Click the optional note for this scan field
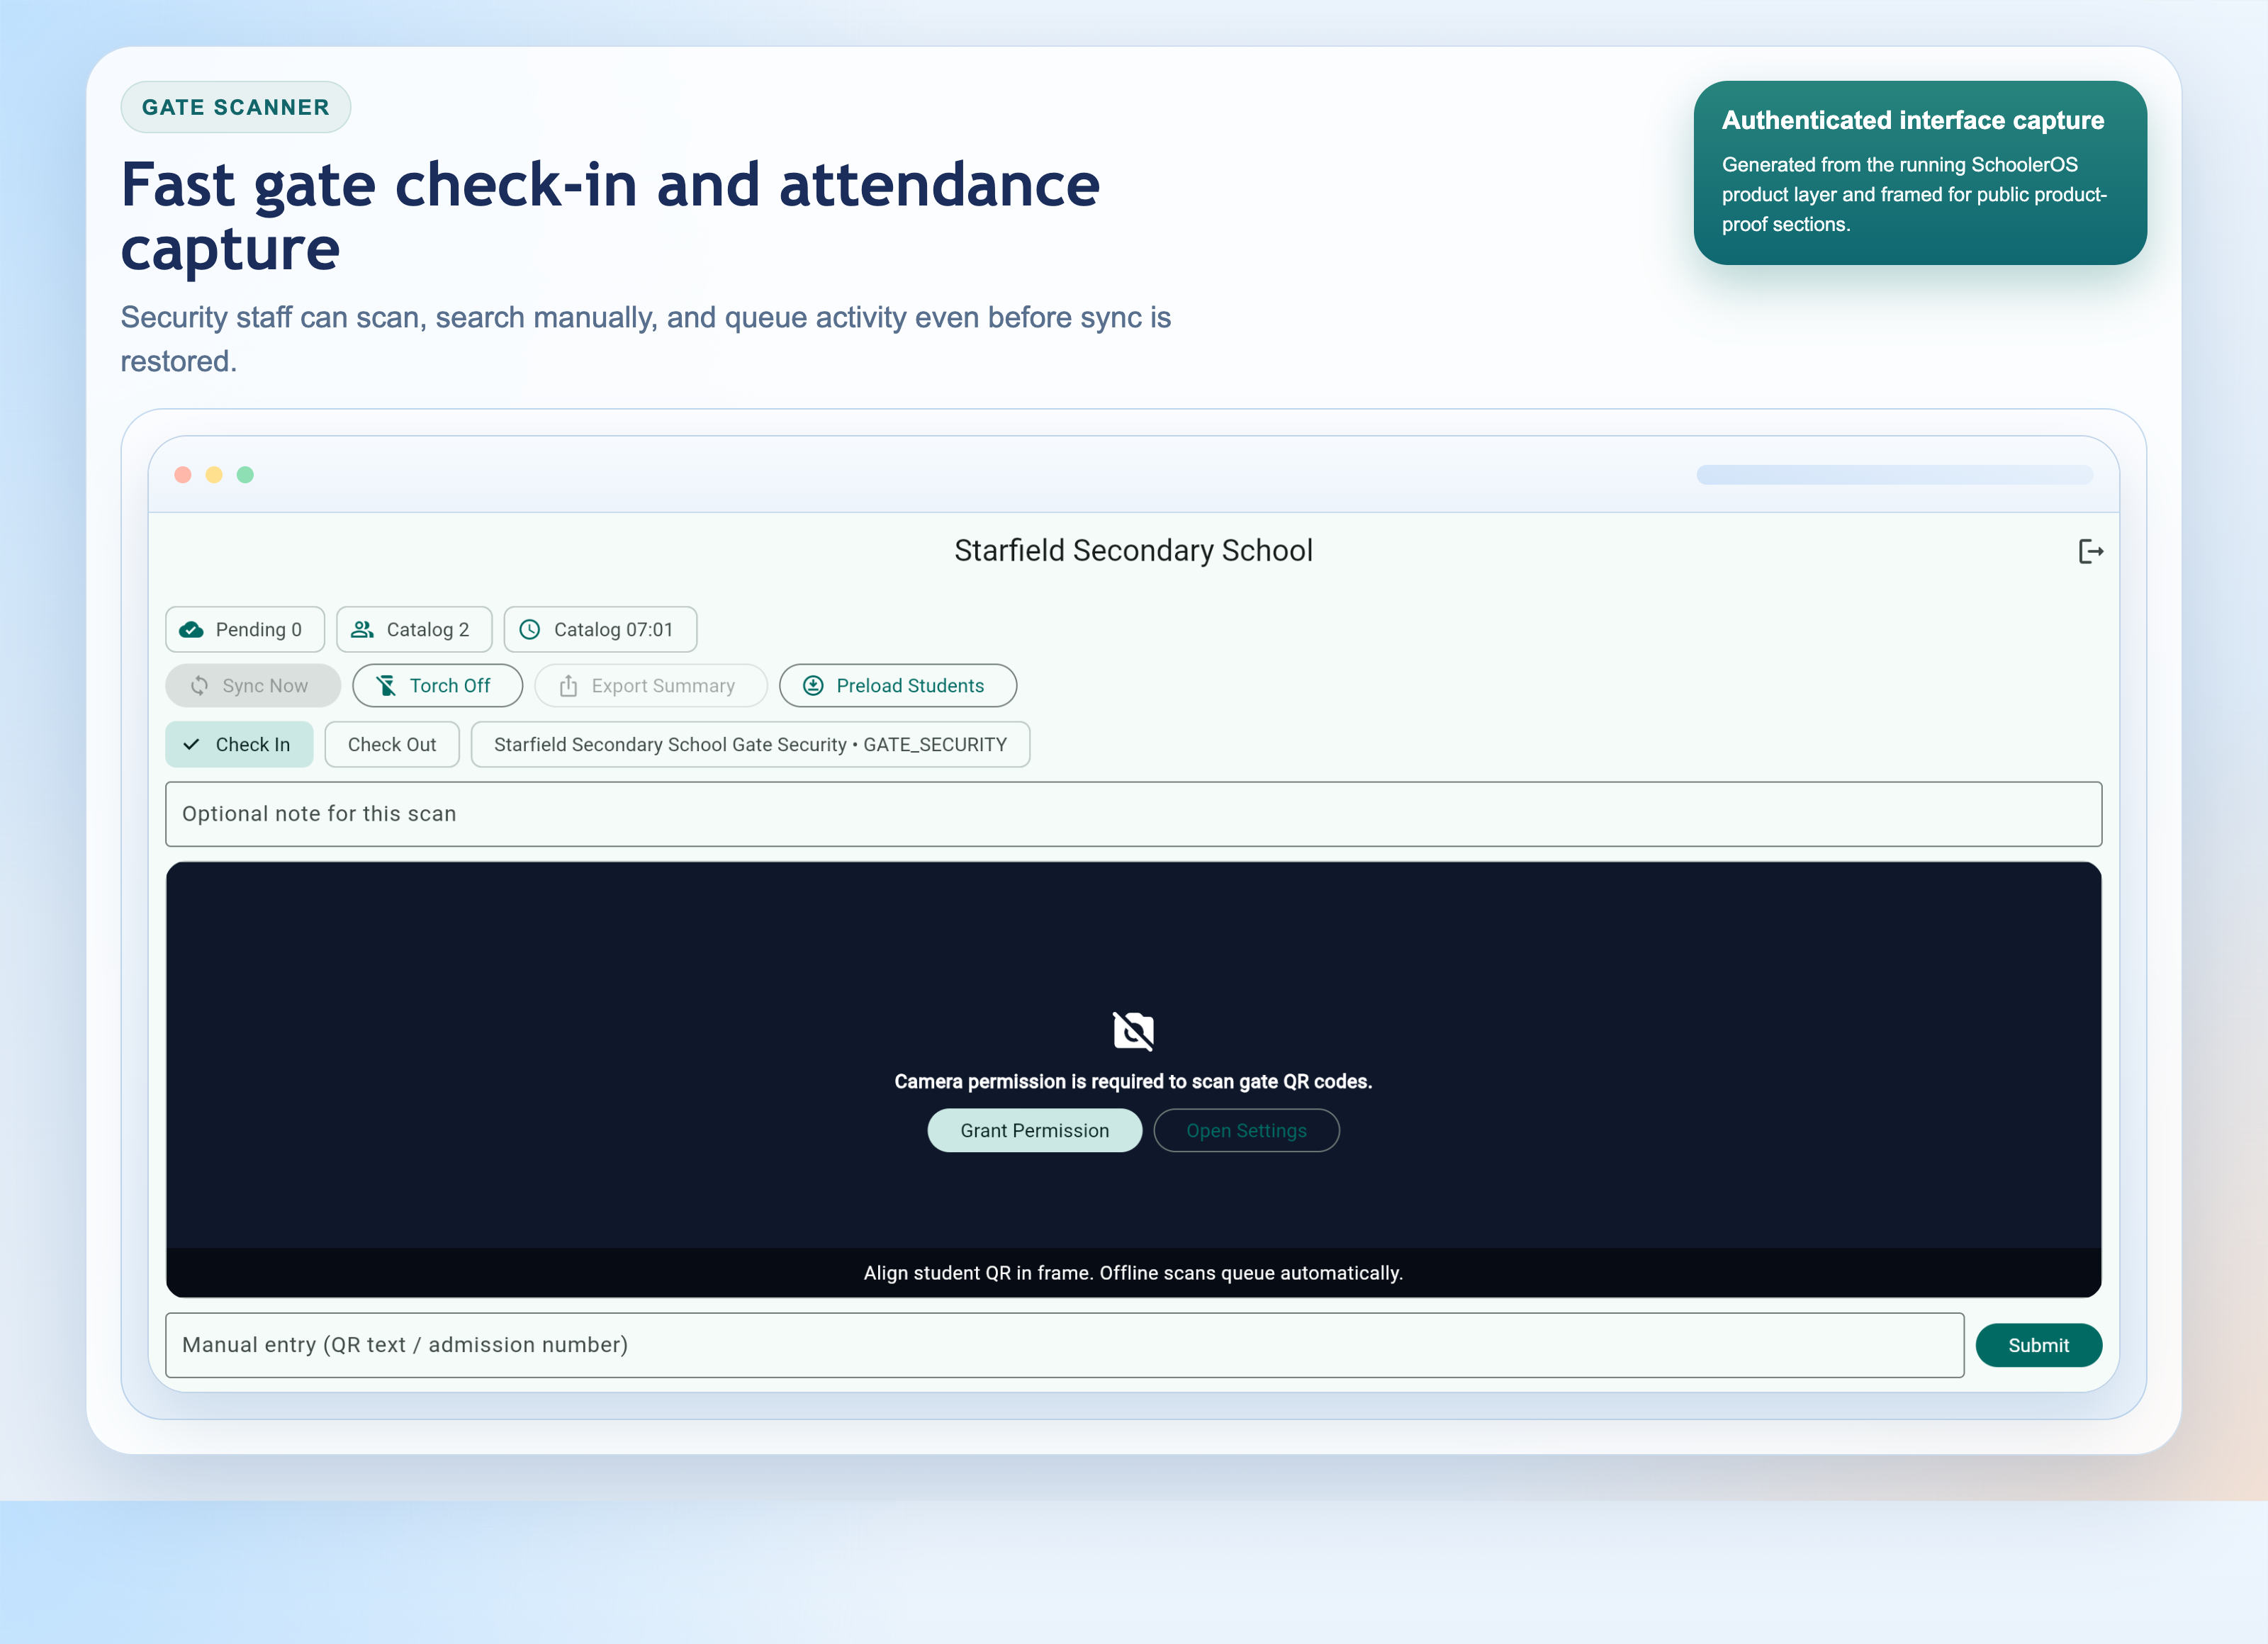 coord(1133,813)
